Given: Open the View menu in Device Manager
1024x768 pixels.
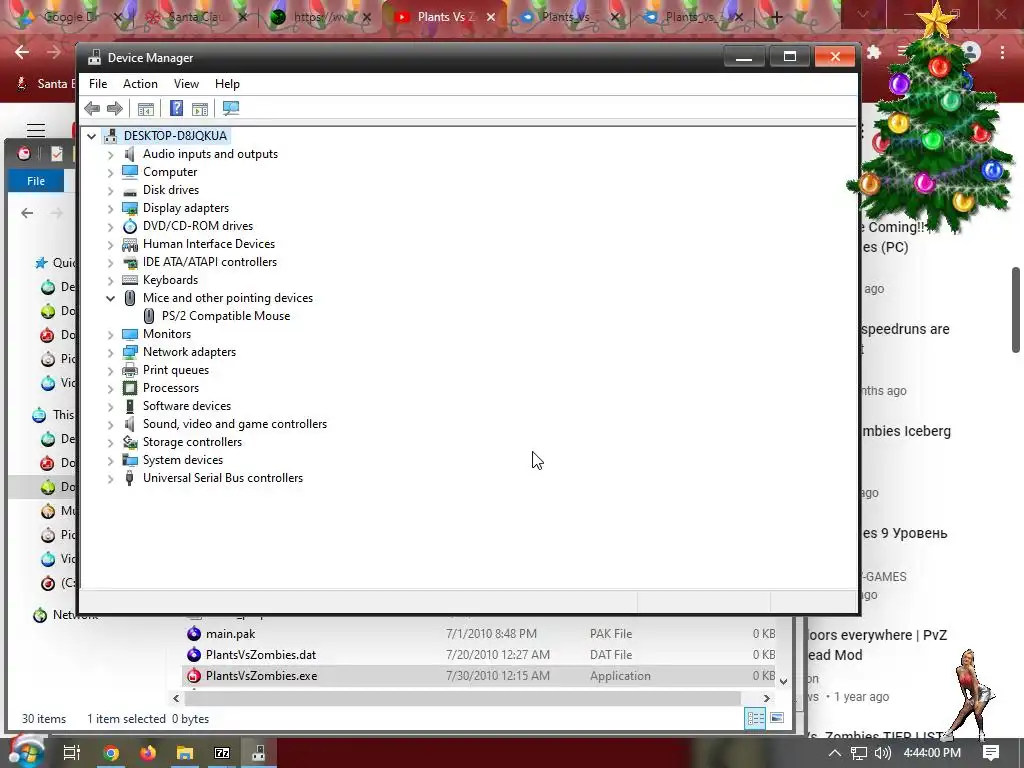Looking at the screenshot, I should click(186, 84).
